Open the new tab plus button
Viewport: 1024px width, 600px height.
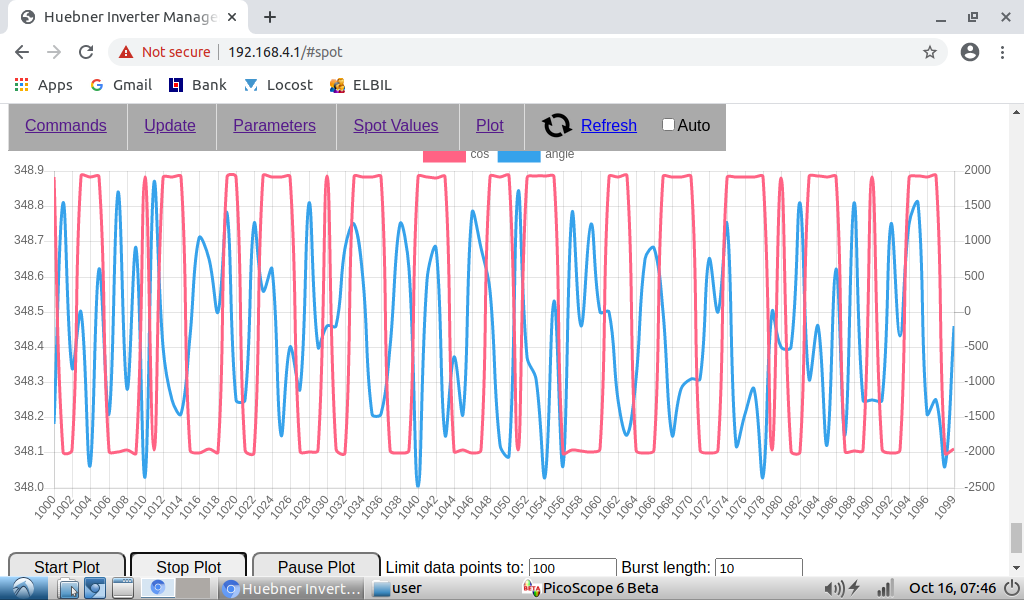270,17
